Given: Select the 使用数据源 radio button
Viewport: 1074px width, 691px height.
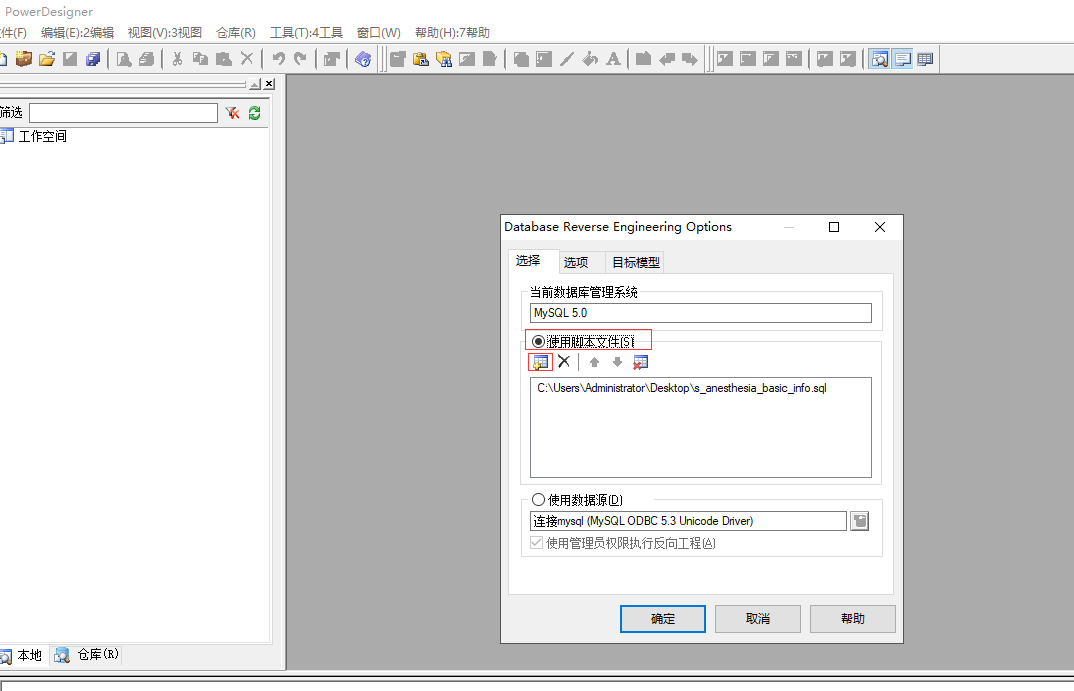Looking at the screenshot, I should pyautogui.click(x=539, y=500).
